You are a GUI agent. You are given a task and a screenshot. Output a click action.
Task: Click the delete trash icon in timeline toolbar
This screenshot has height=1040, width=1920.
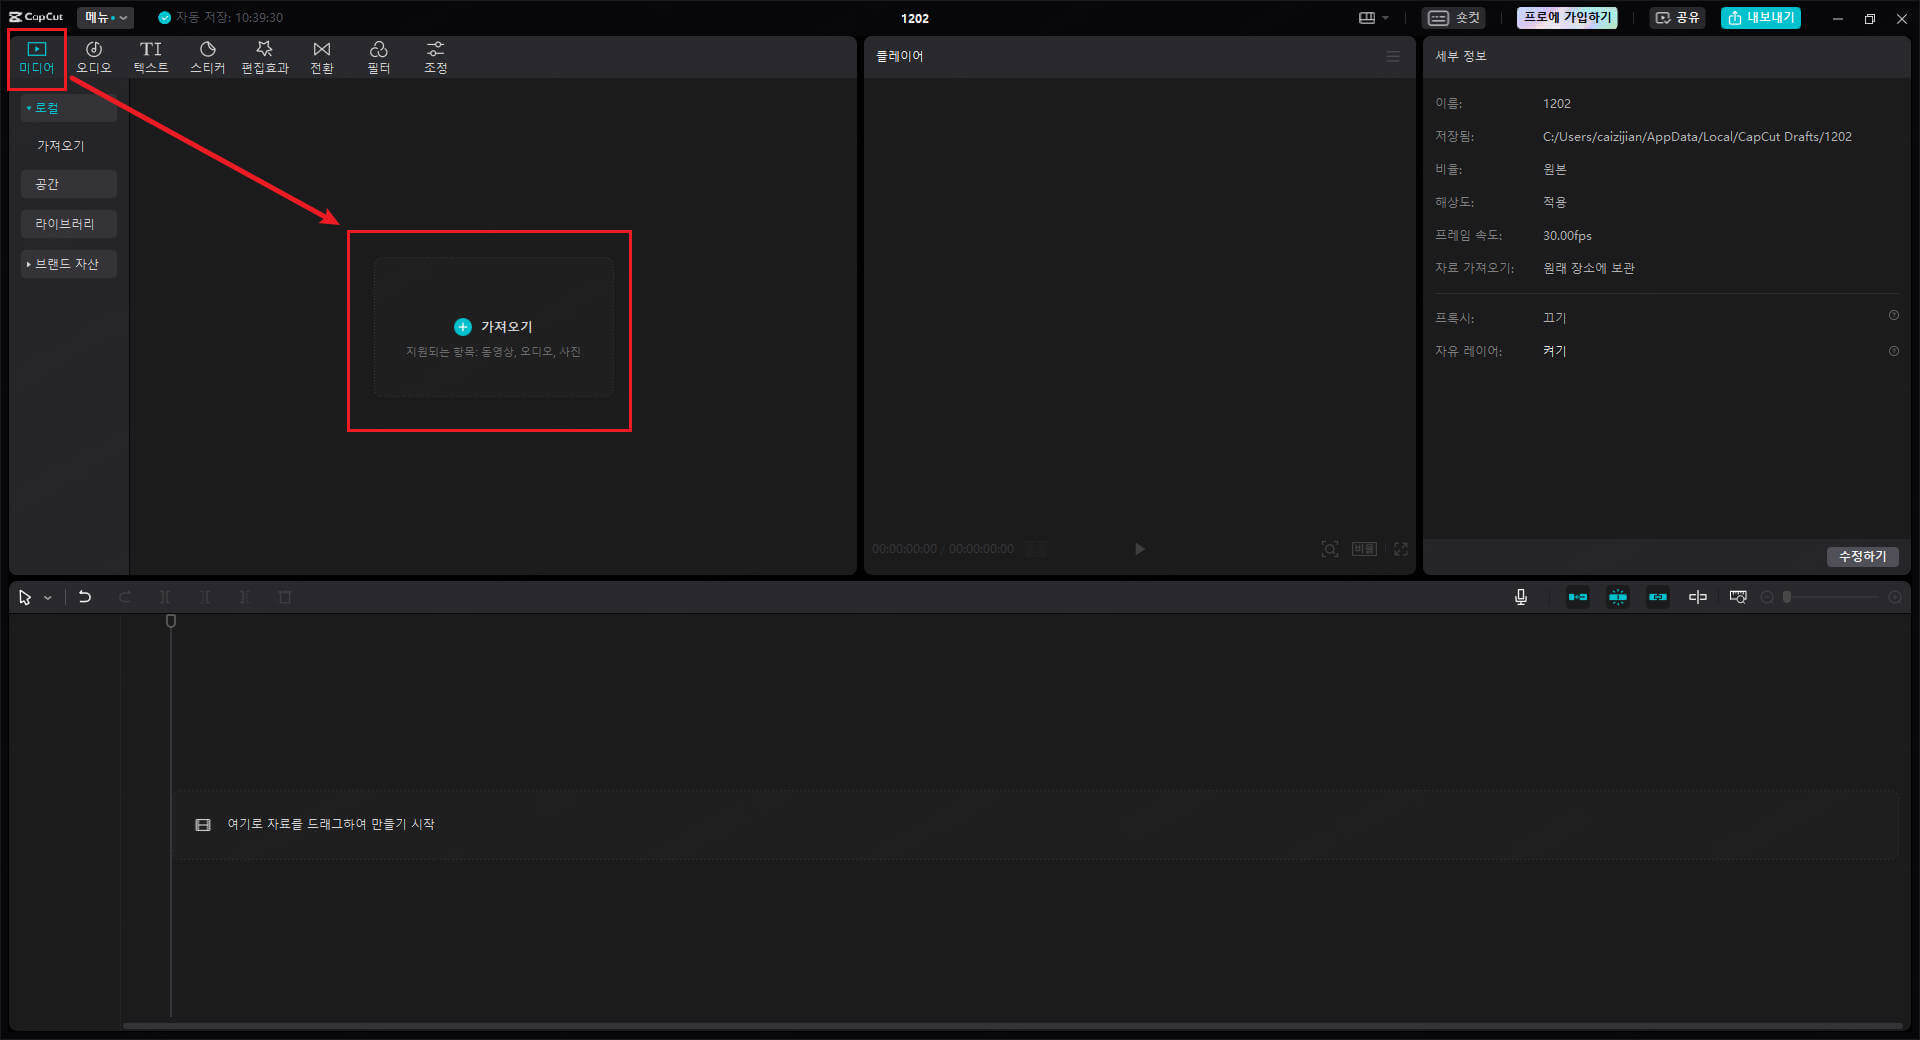(x=285, y=597)
